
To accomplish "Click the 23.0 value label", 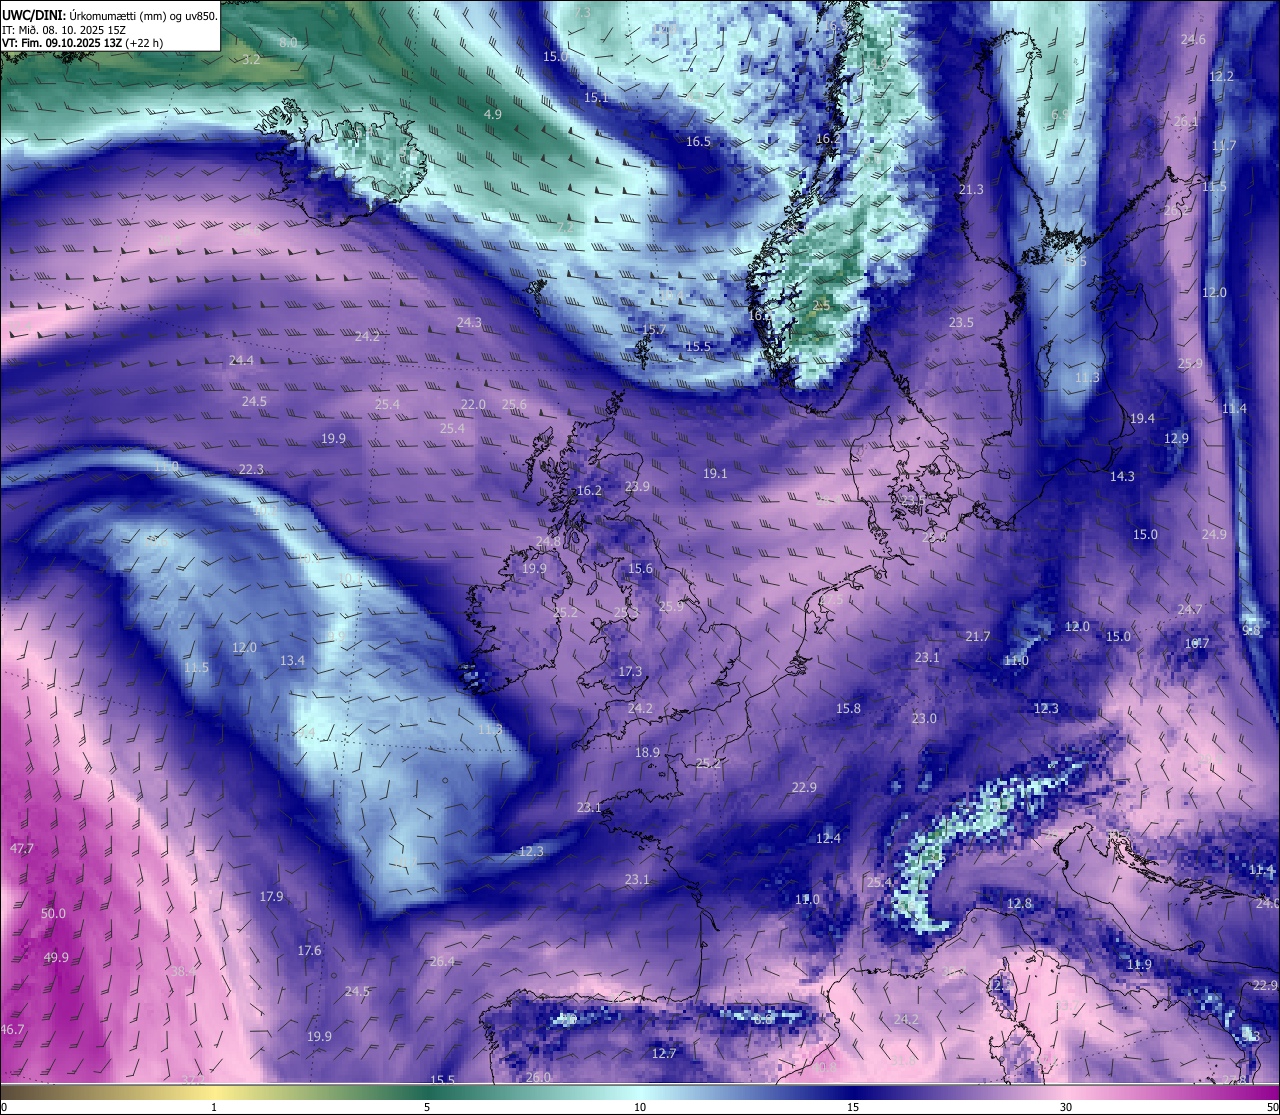I will point(924,719).
